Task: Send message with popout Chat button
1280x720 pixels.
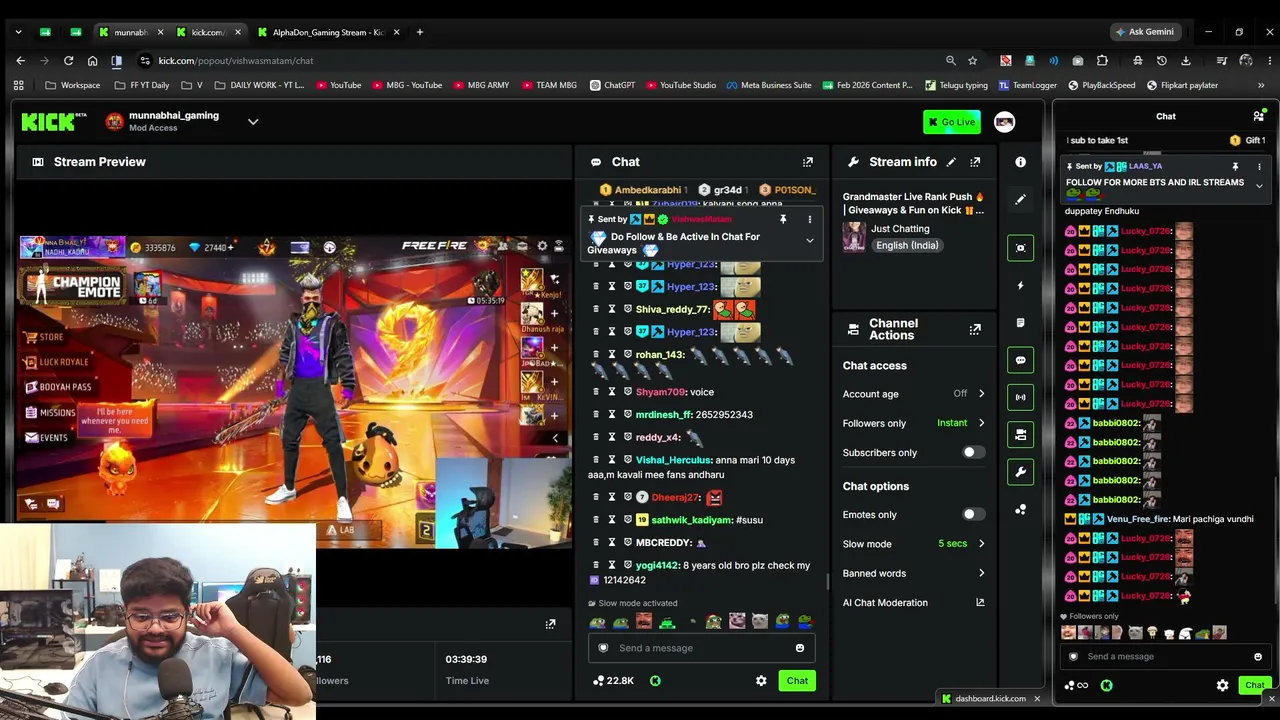Action: pos(1255,686)
